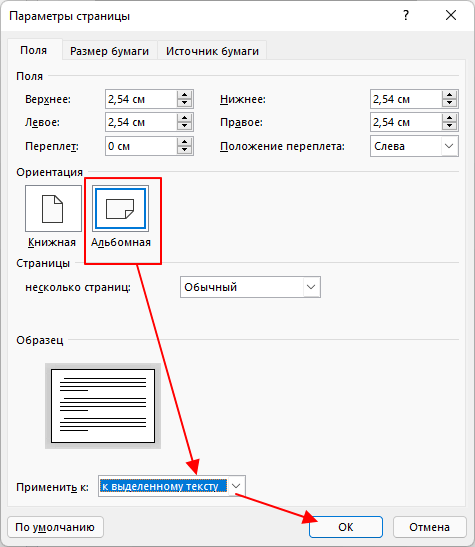The height and width of the screenshot is (547, 475).
Task: Increase the Переплет value with up arrow
Action: 184,142
